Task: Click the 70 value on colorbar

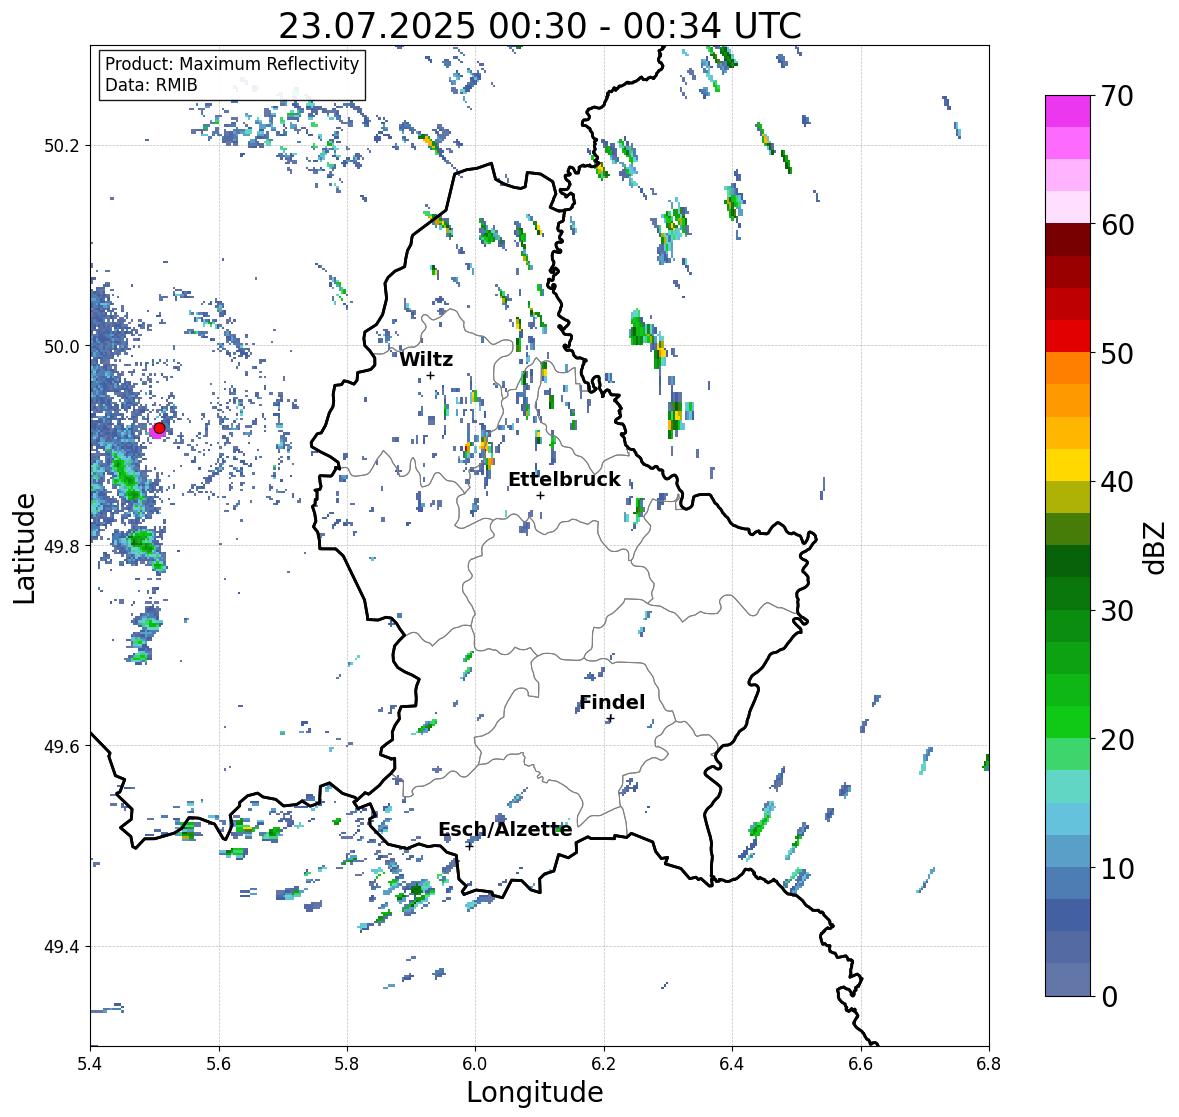Action: click(x=1117, y=96)
